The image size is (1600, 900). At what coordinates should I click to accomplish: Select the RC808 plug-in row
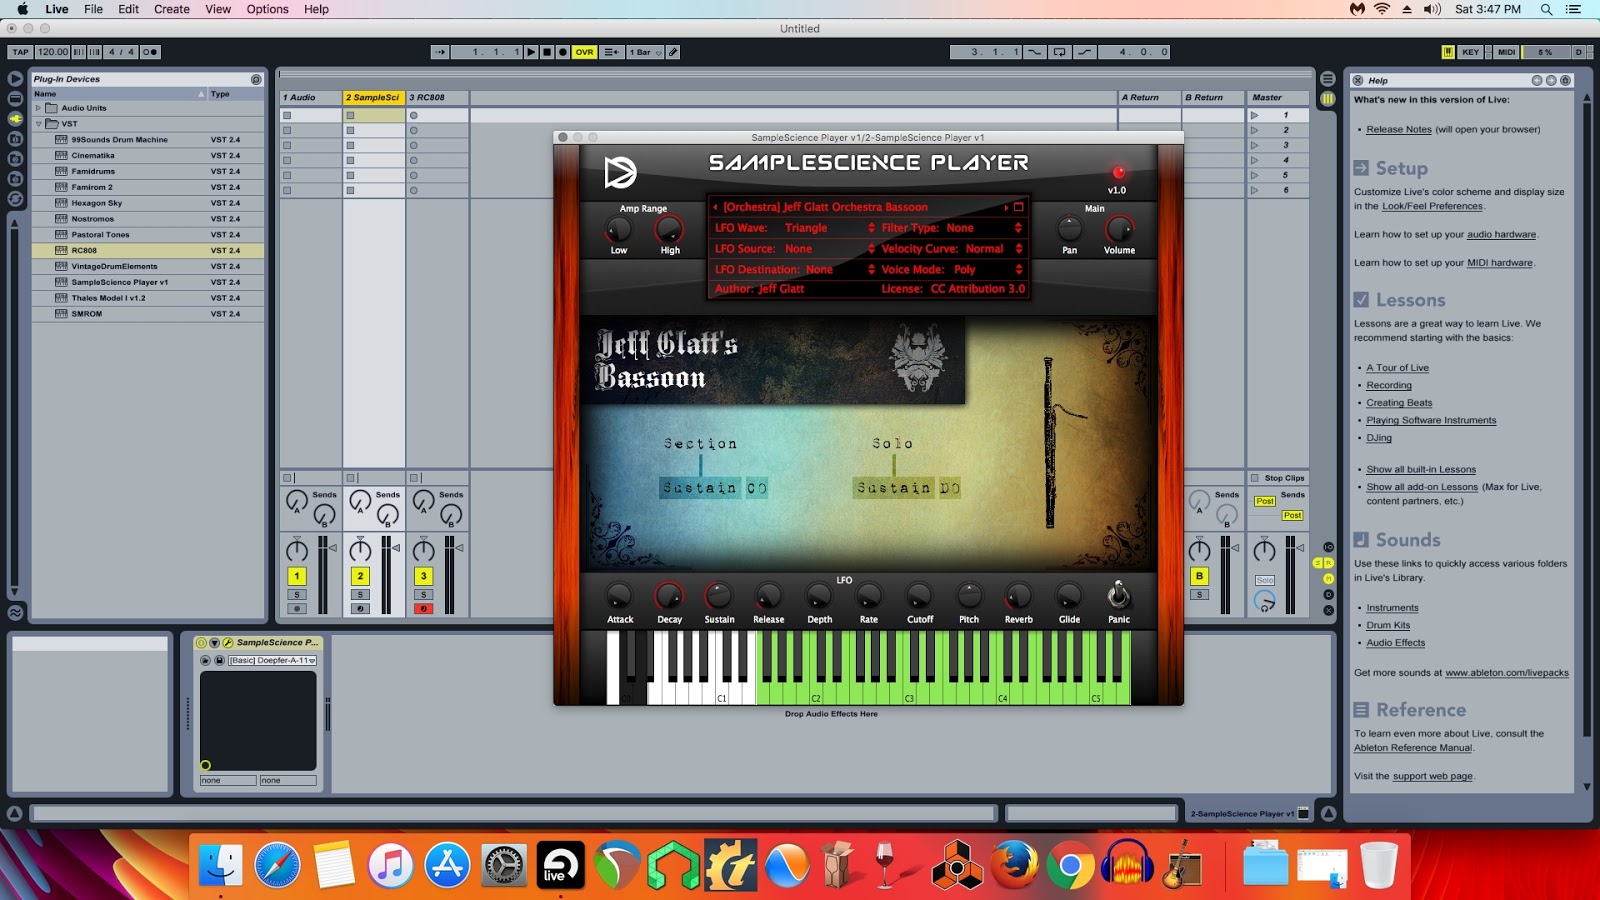point(148,250)
